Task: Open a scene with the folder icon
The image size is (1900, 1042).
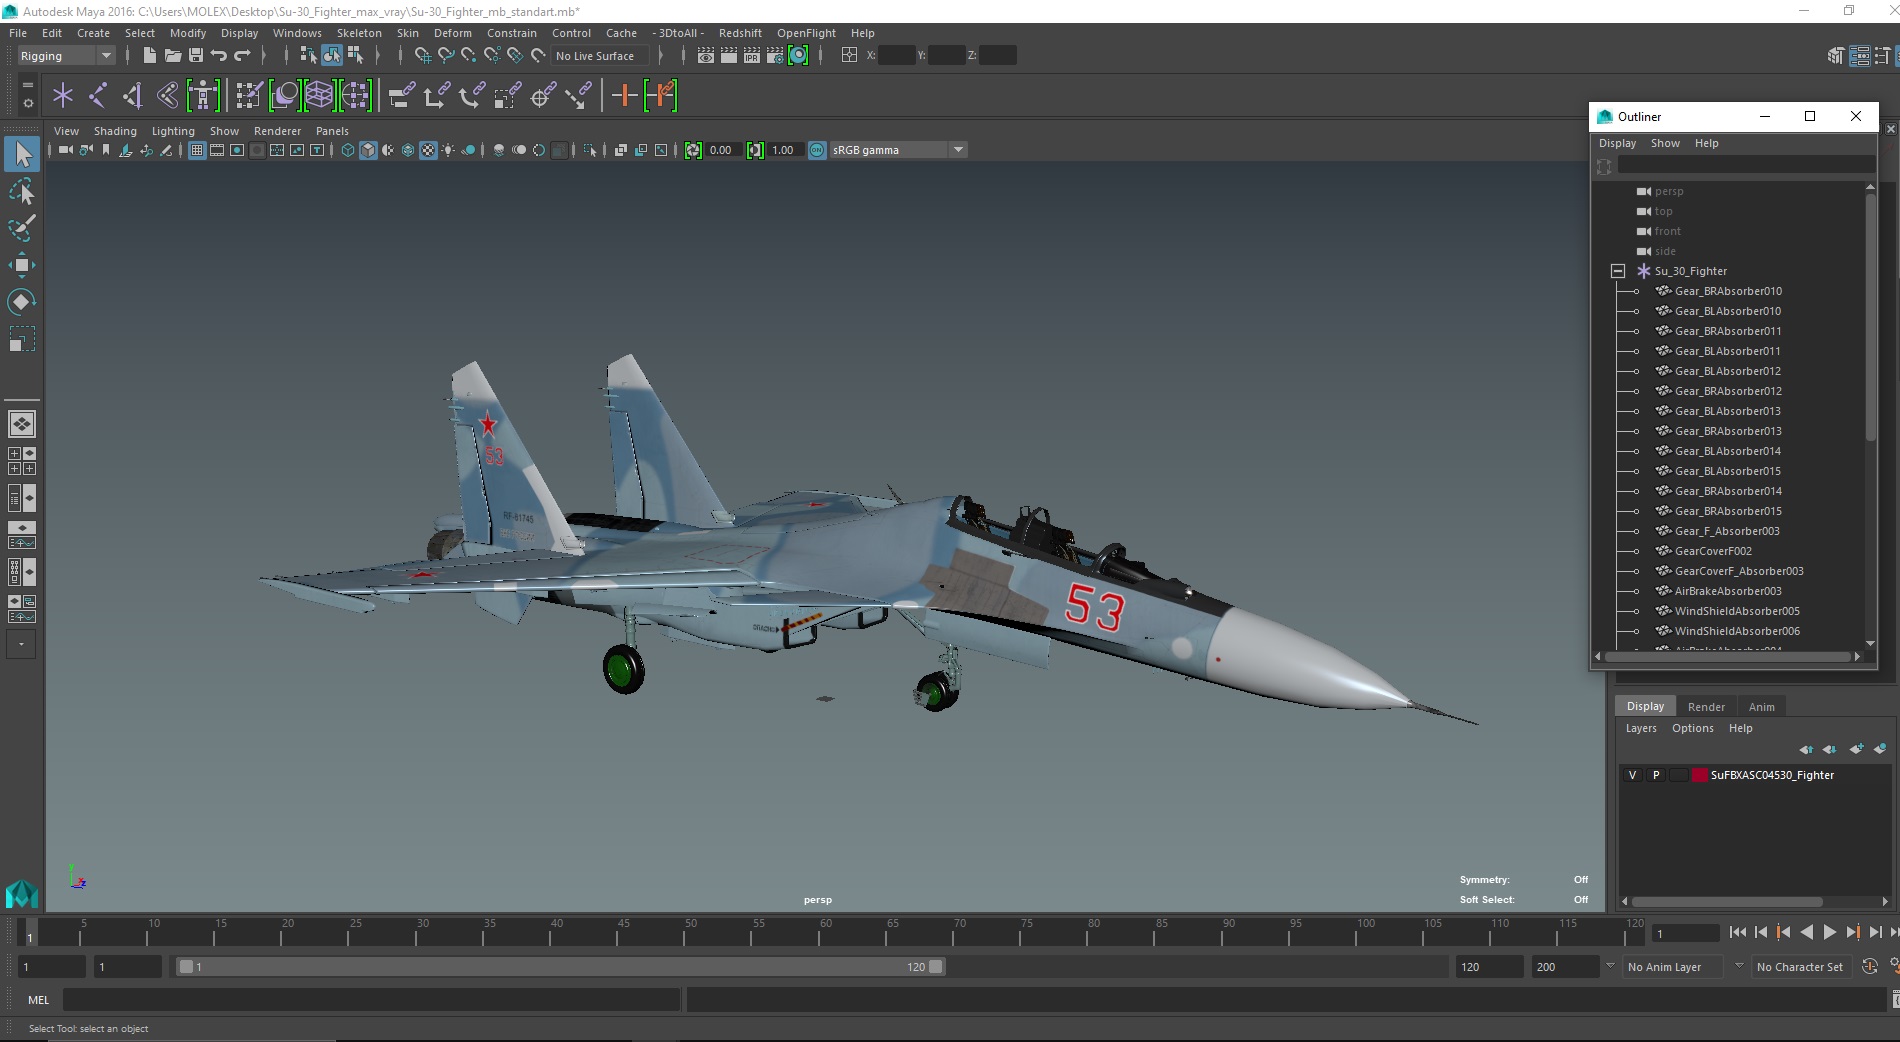Action: 172,56
